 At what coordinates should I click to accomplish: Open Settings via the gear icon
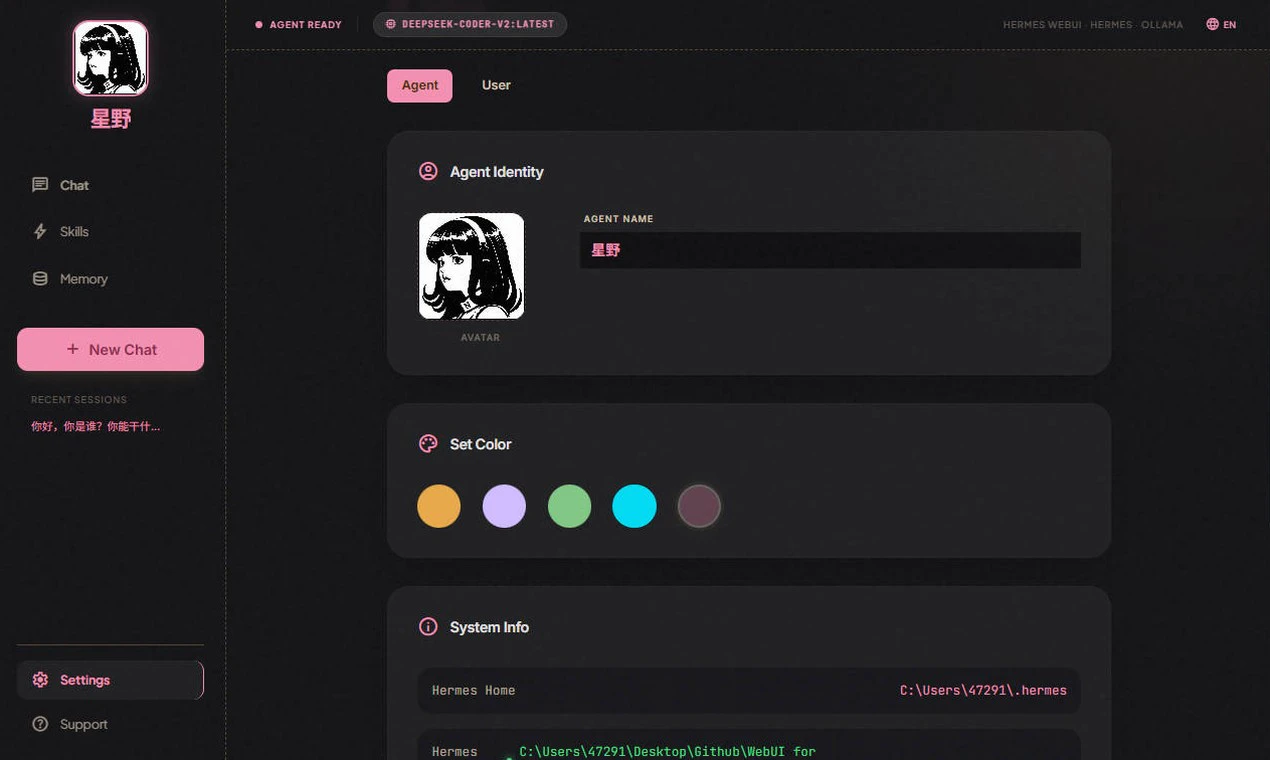coord(40,679)
